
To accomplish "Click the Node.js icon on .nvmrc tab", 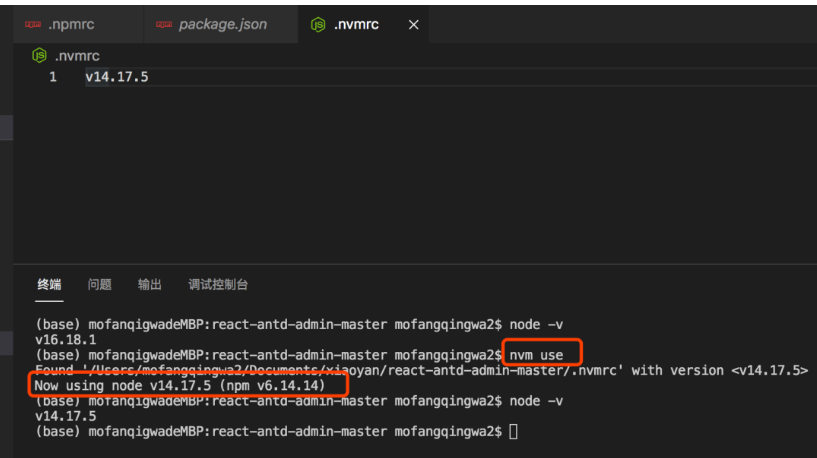I will click(x=318, y=24).
